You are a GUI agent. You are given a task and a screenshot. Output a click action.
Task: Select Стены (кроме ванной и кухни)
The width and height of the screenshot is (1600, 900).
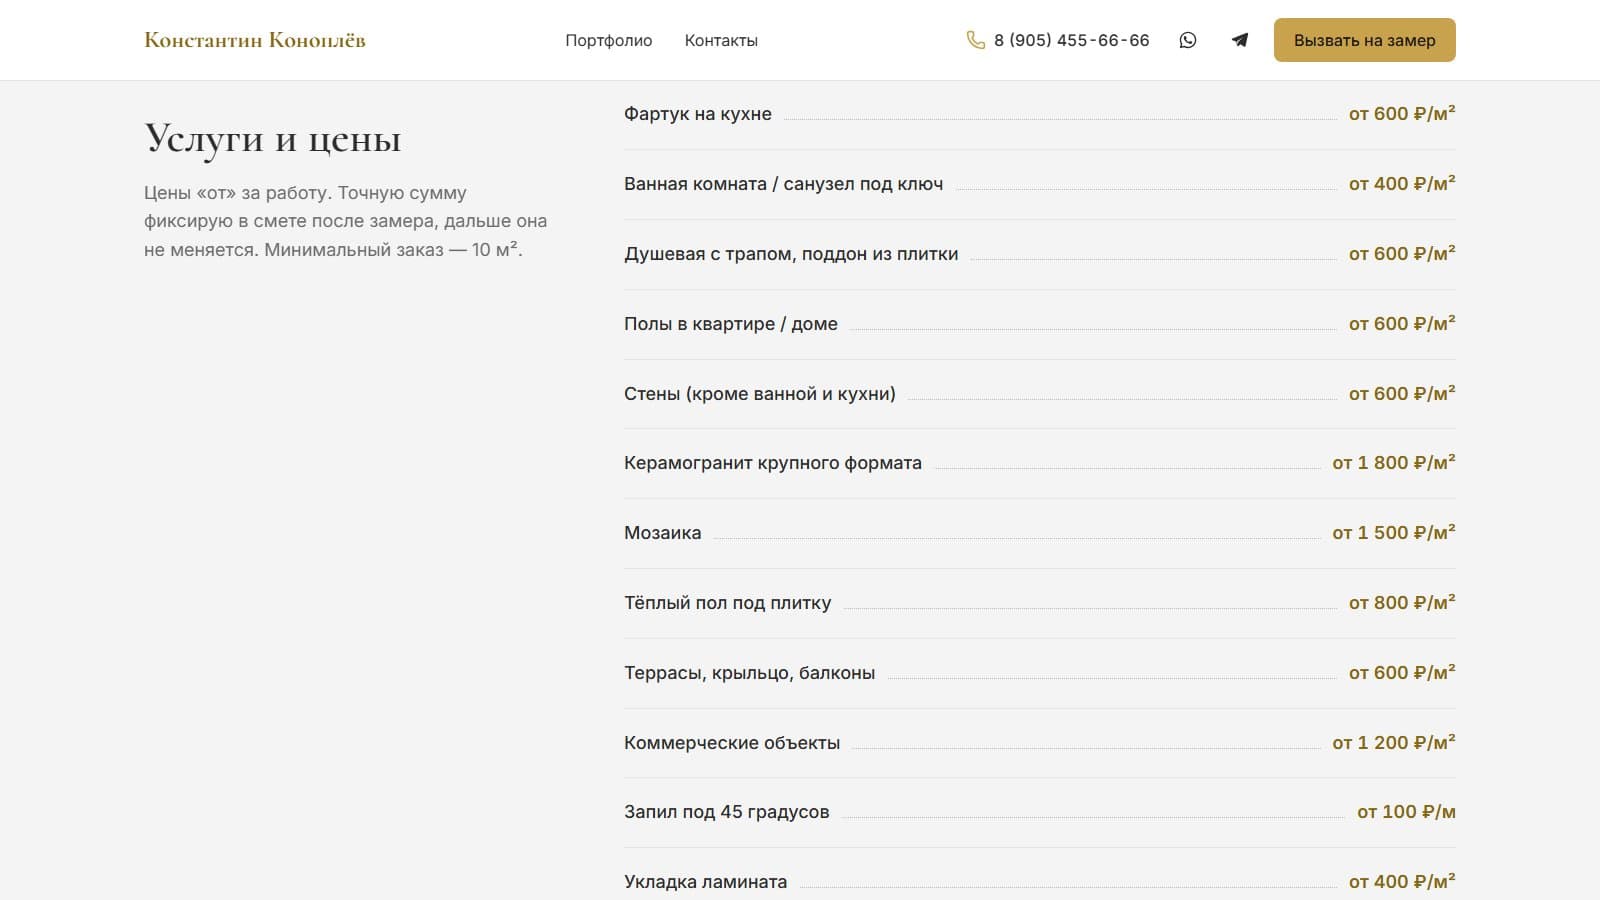pyautogui.click(x=1040, y=394)
